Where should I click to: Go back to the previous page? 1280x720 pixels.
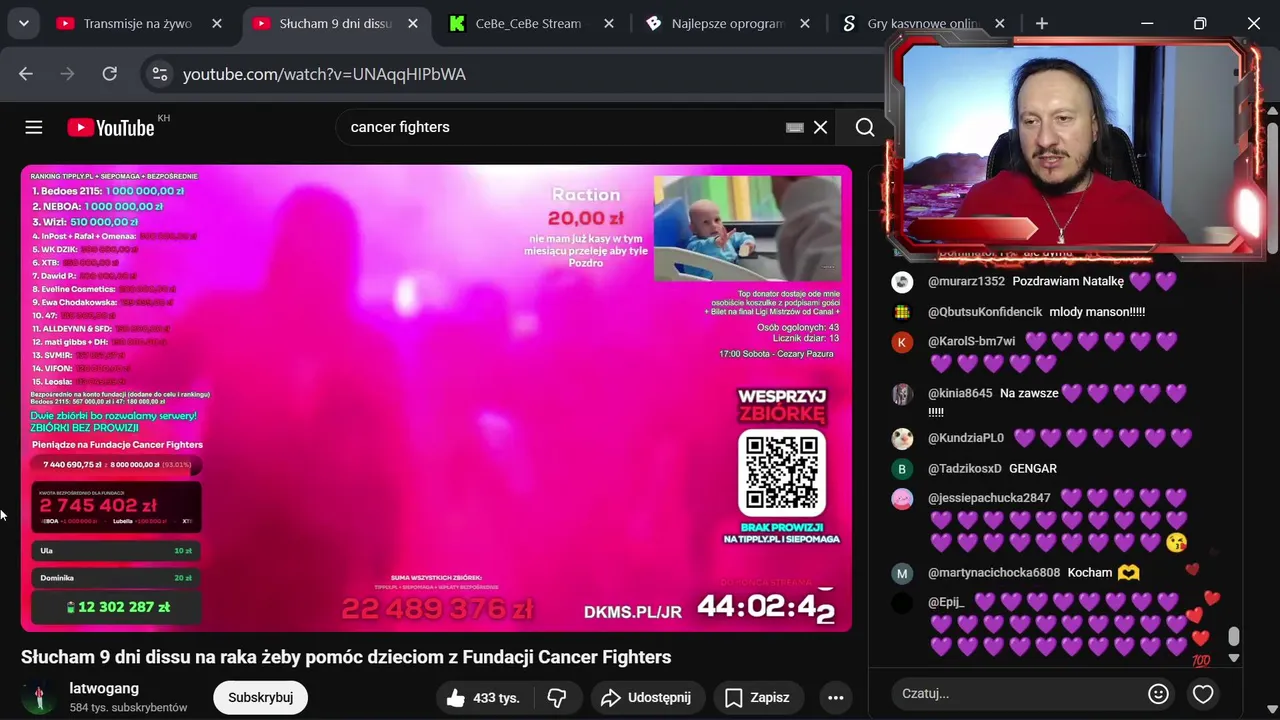(26, 74)
